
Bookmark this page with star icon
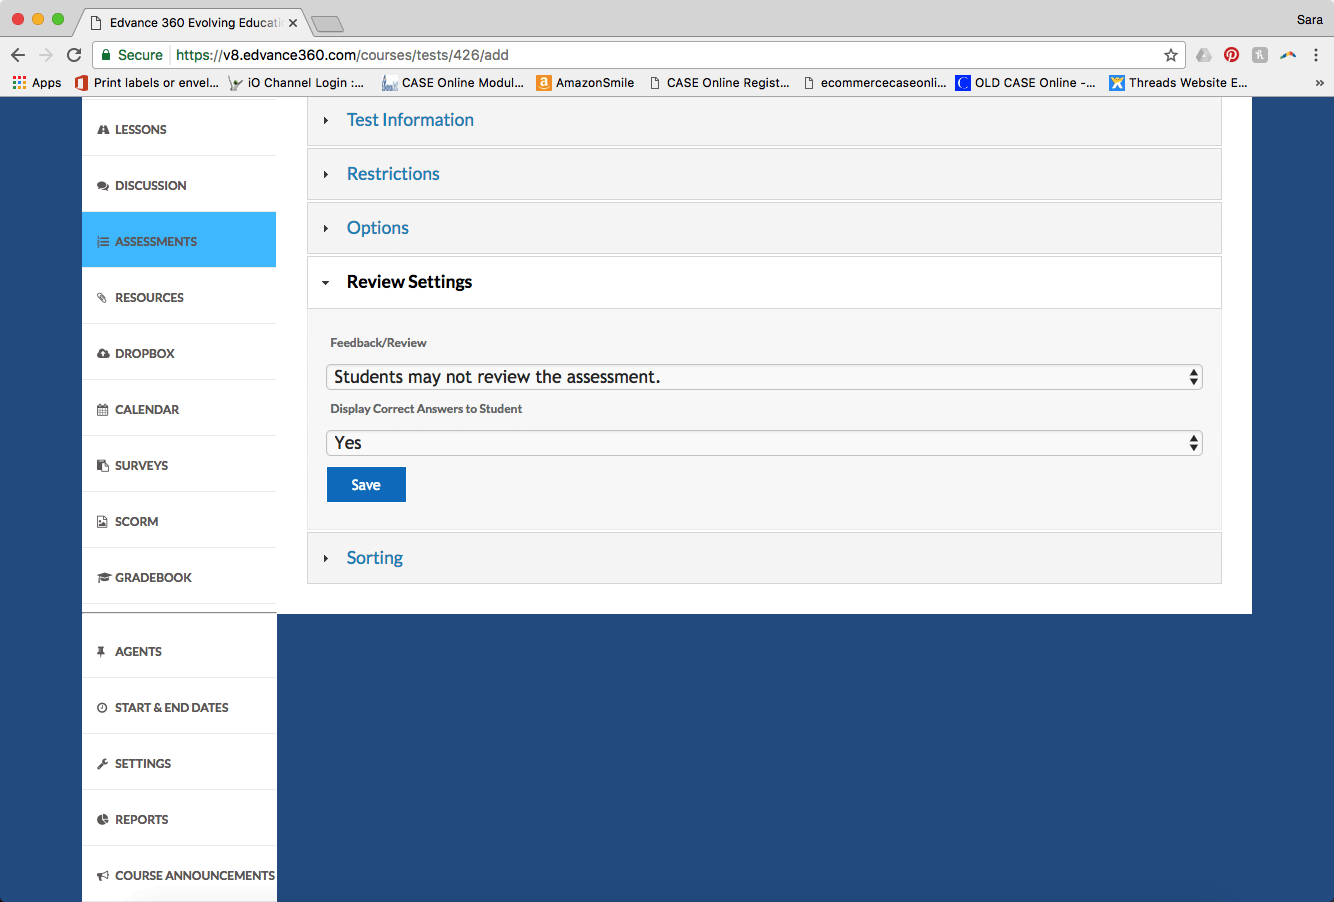pyautogui.click(x=1170, y=55)
